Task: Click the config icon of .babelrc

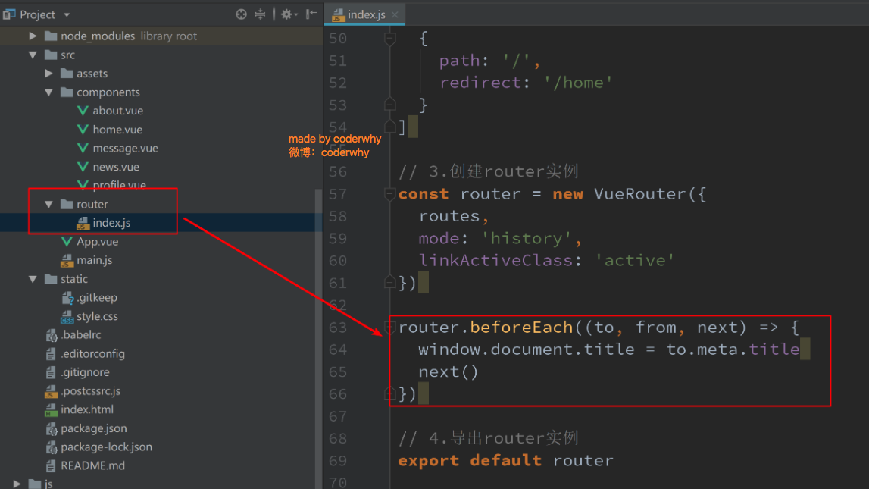Action: [51, 335]
